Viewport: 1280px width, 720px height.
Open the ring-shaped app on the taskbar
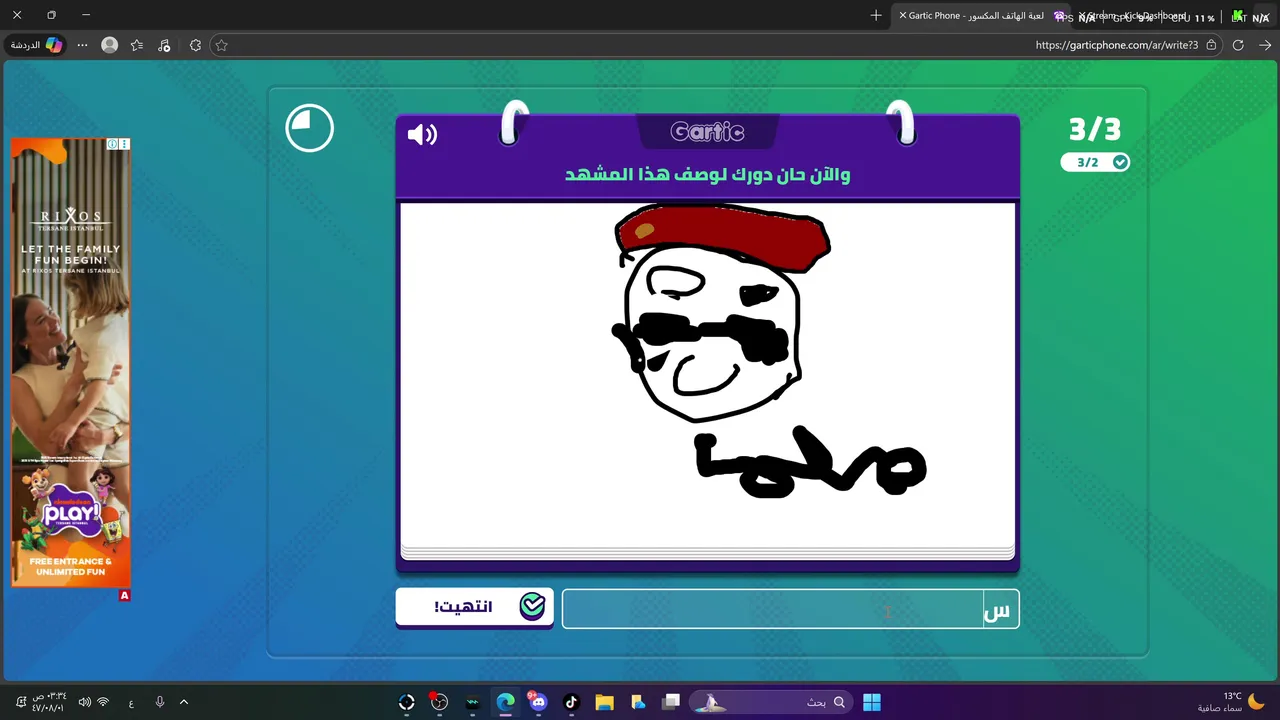pos(406,702)
